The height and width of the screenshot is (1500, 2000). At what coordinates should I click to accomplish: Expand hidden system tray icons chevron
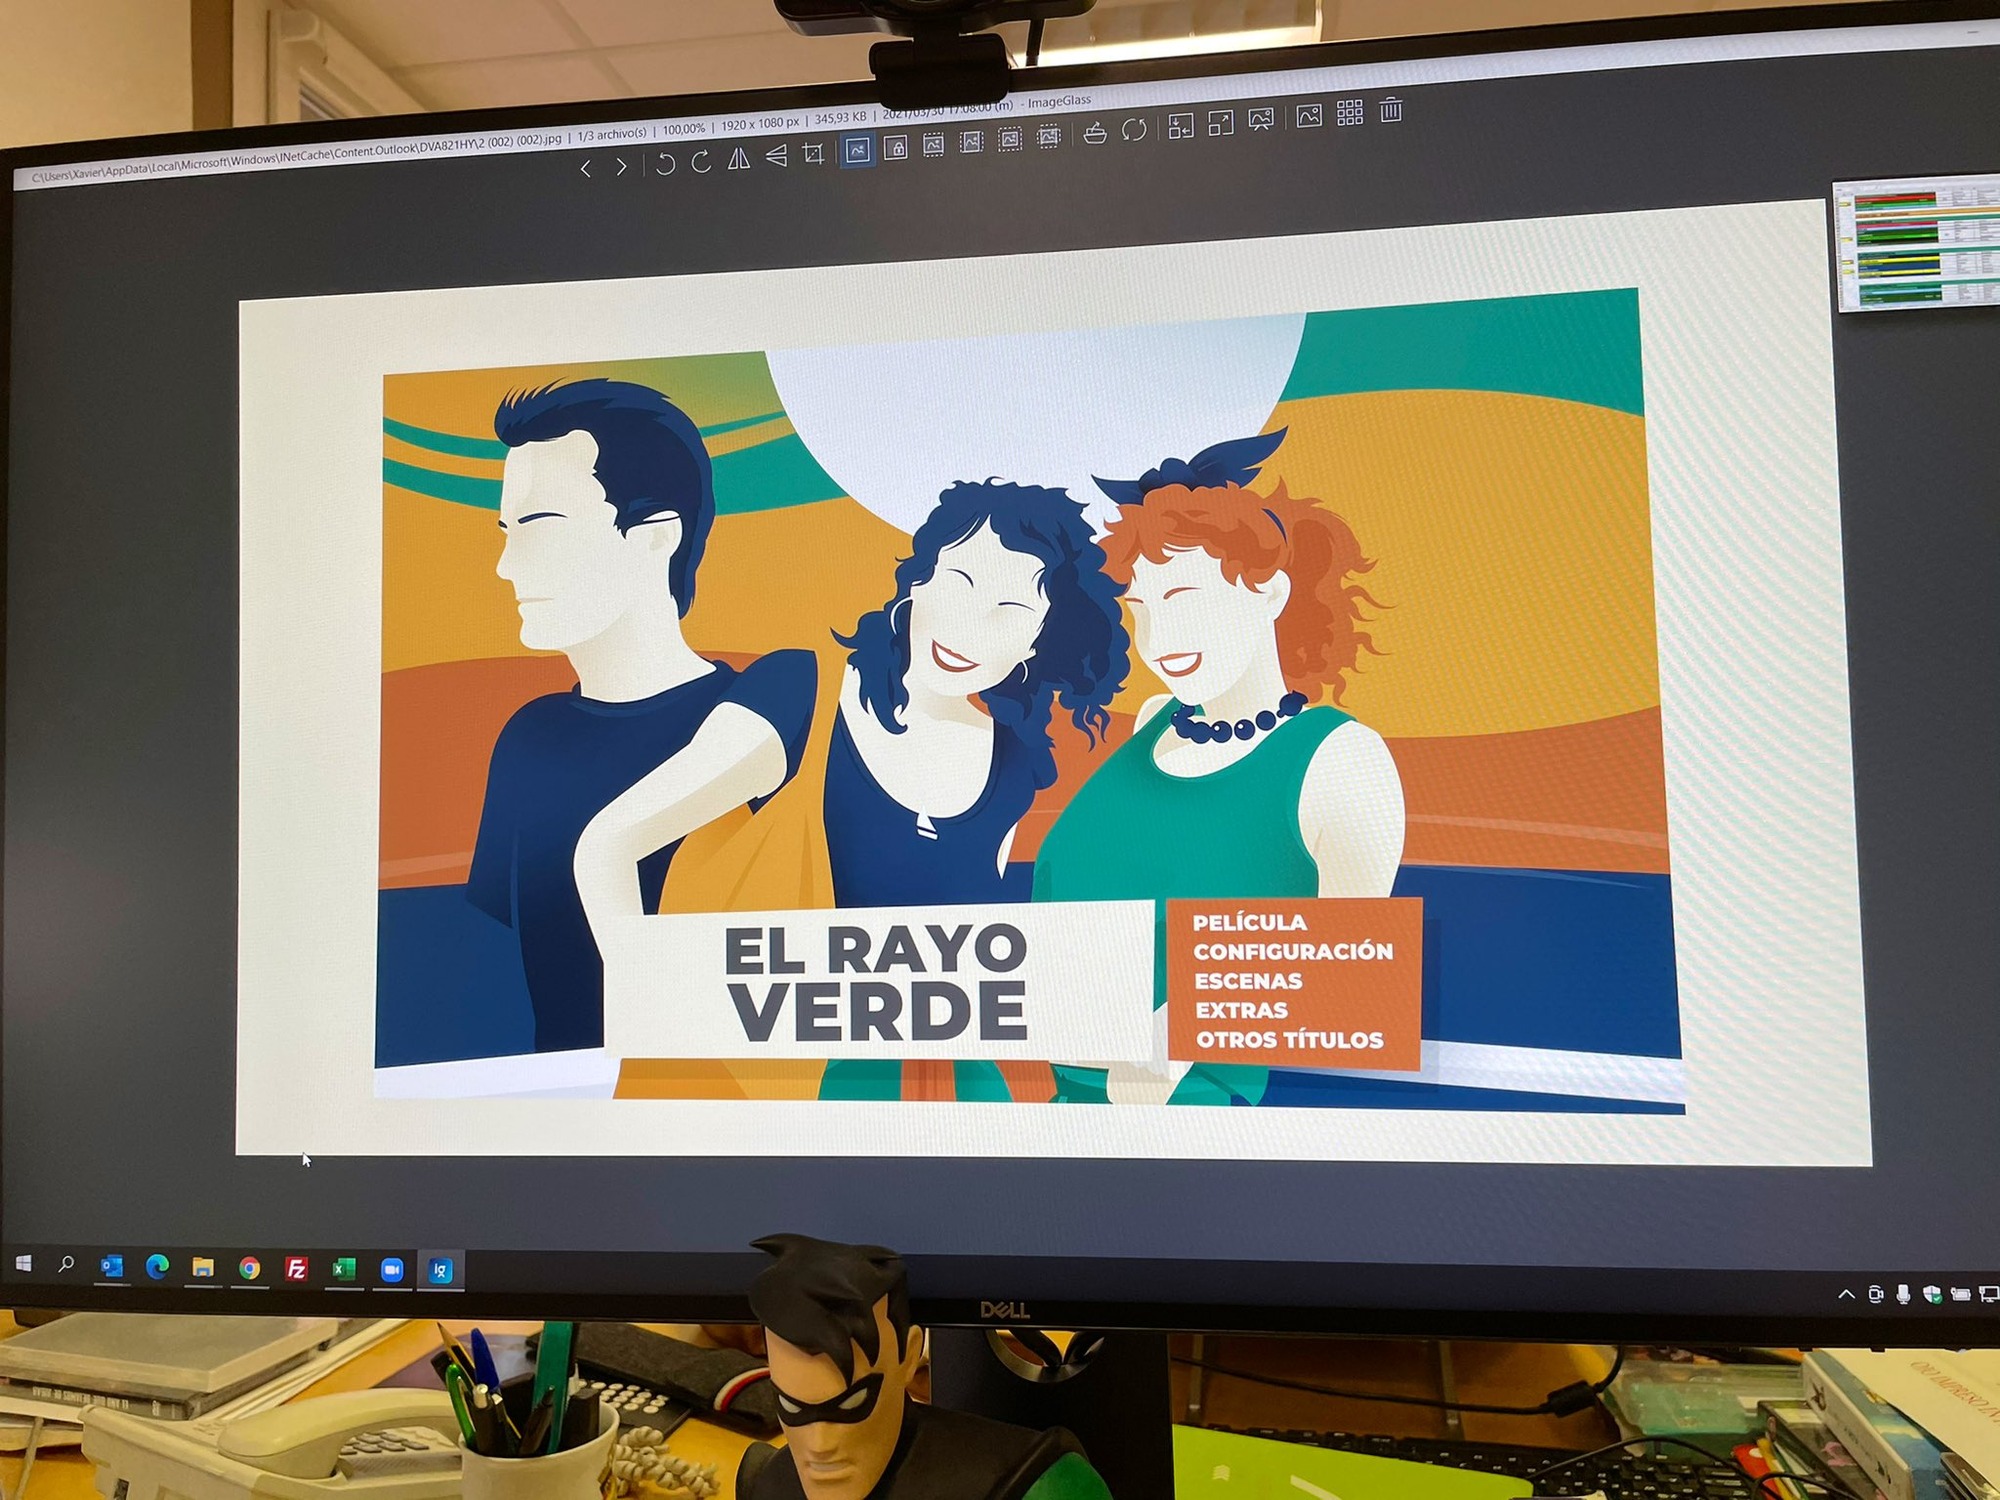pos(1846,1295)
